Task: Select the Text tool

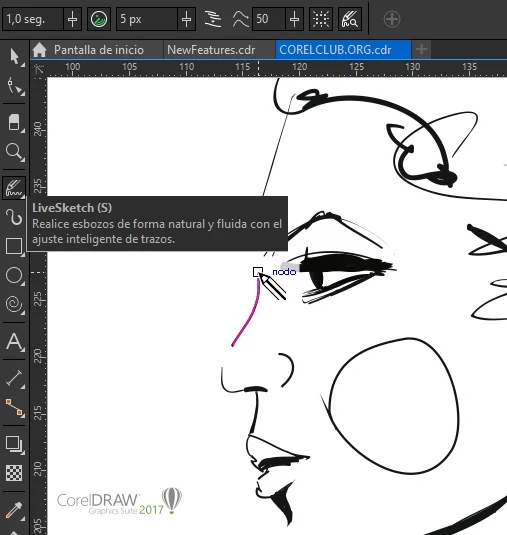Action: click(x=14, y=341)
